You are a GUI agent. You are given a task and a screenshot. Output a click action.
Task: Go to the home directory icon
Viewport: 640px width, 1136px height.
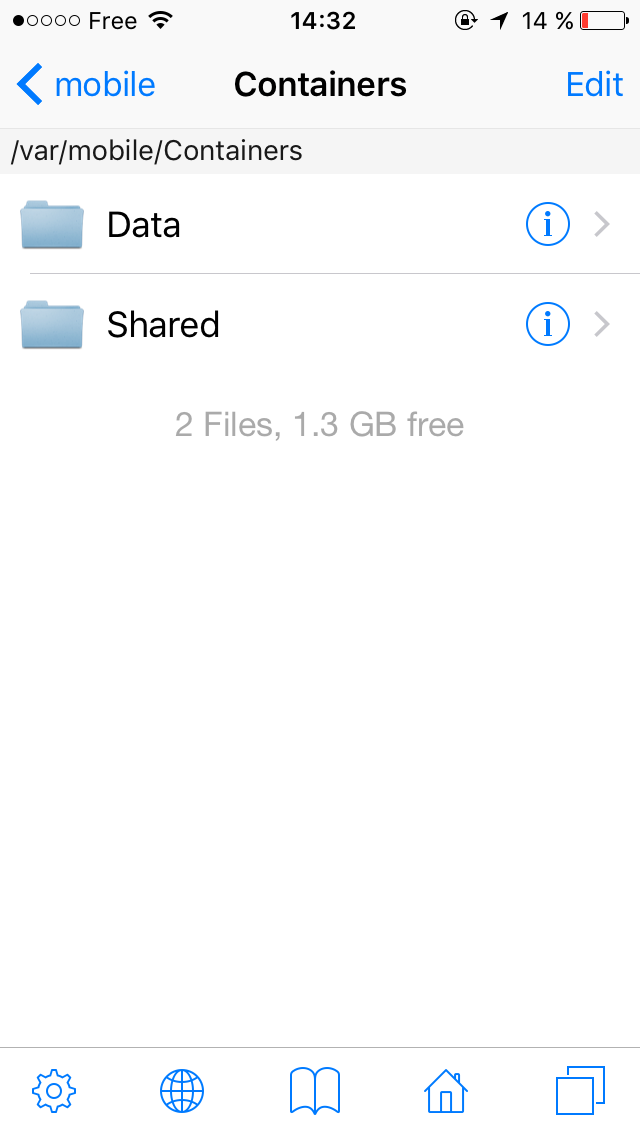pos(446,1090)
